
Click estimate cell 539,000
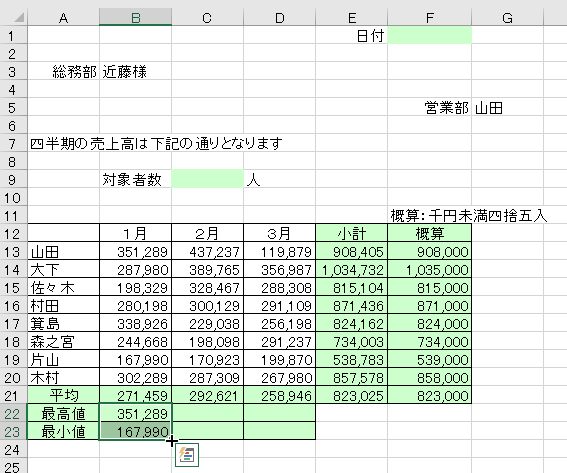click(x=430, y=359)
